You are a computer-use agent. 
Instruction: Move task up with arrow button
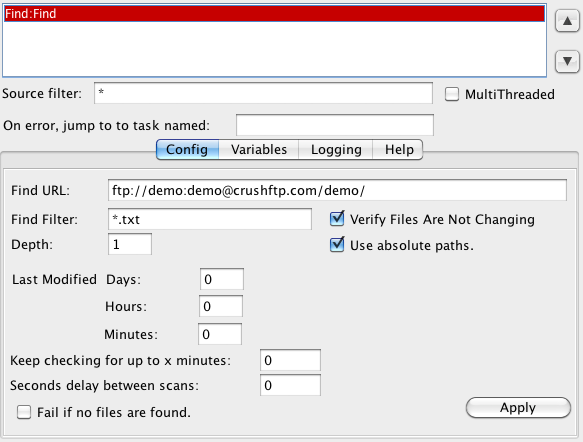click(x=567, y=21)
